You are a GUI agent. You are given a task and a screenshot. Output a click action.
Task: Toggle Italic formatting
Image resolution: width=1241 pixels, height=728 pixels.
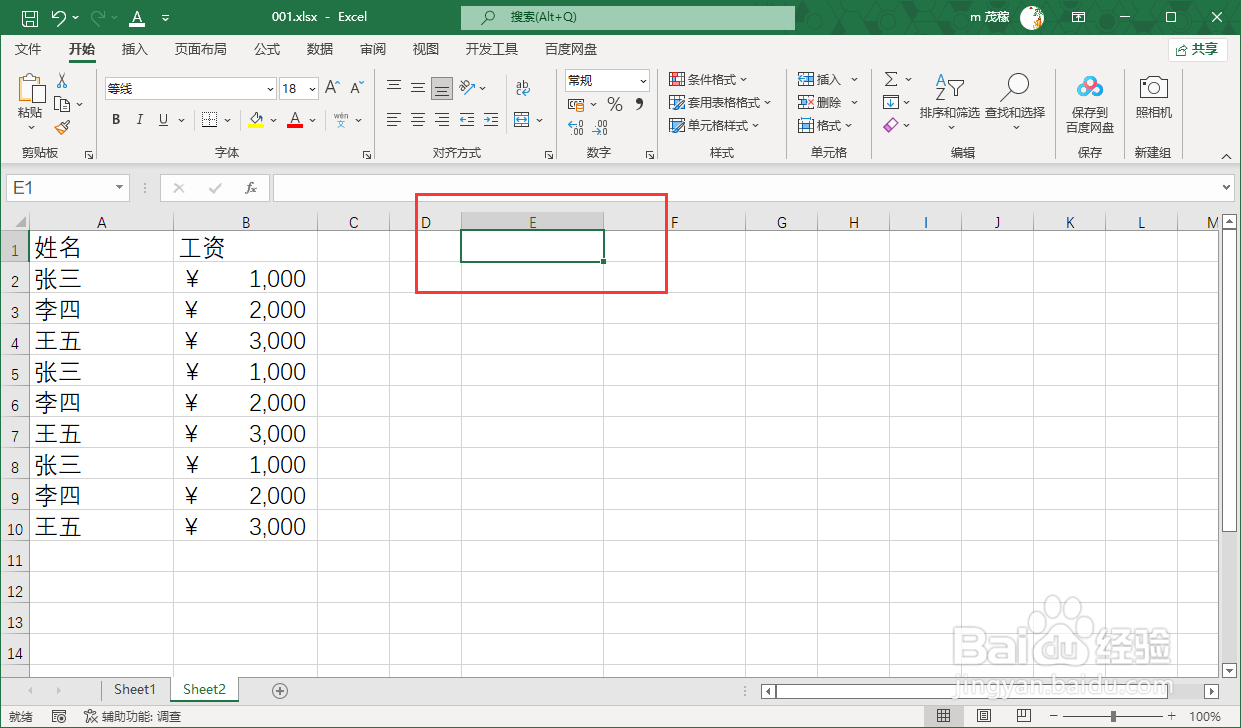tap(140, 120)
